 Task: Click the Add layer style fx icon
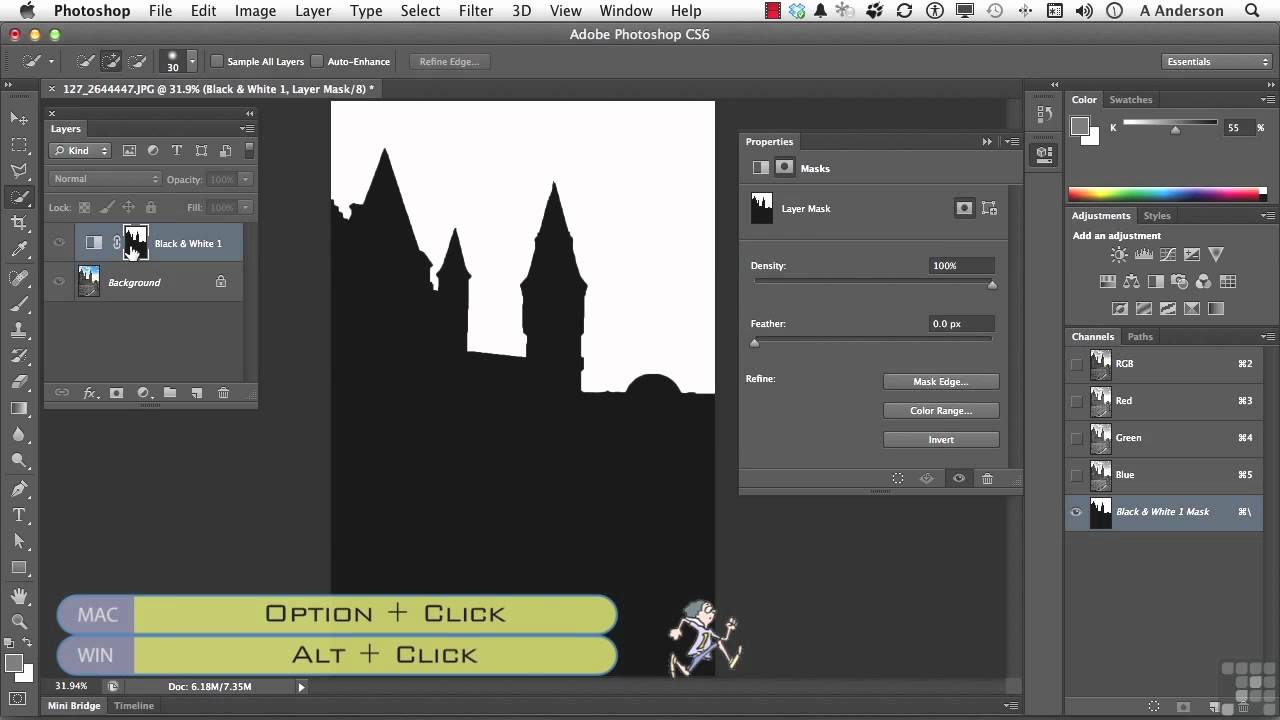[x=90, y=393]
